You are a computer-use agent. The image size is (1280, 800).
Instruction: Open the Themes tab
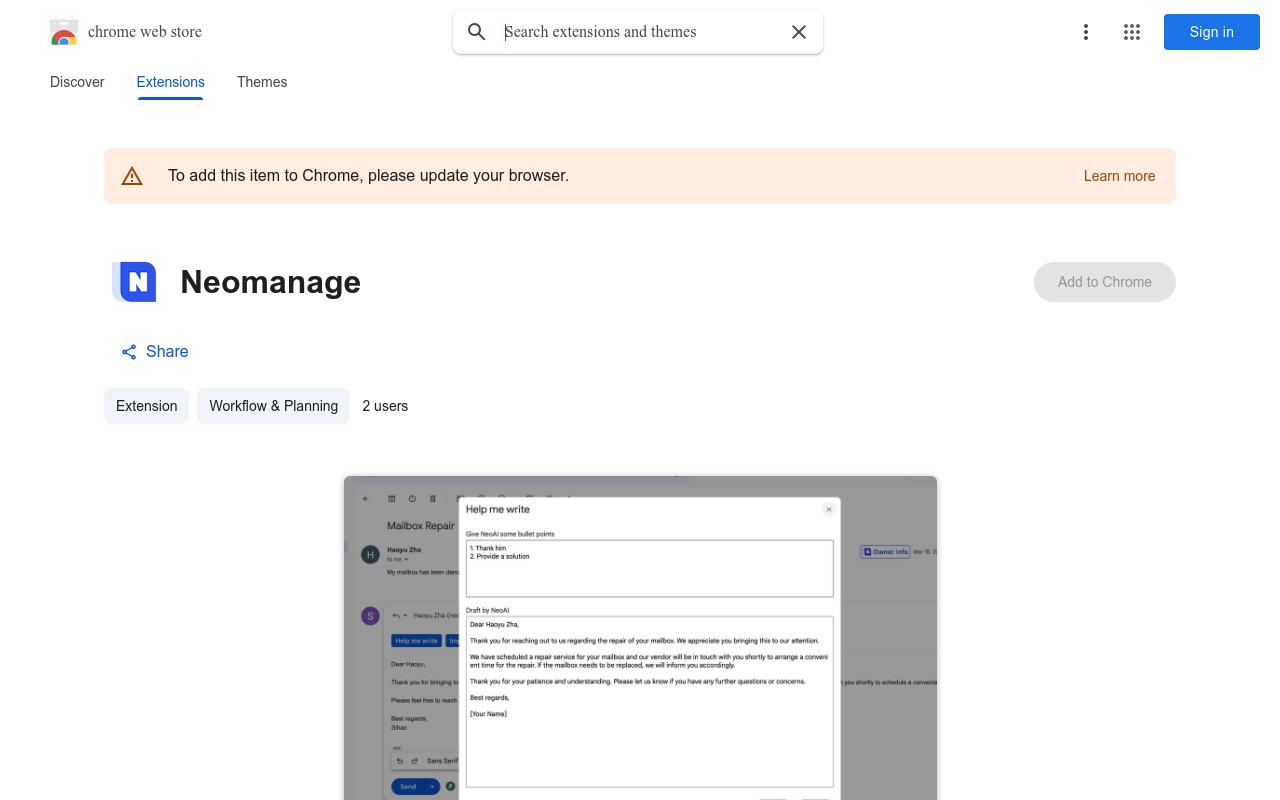(x=262, y=82)
